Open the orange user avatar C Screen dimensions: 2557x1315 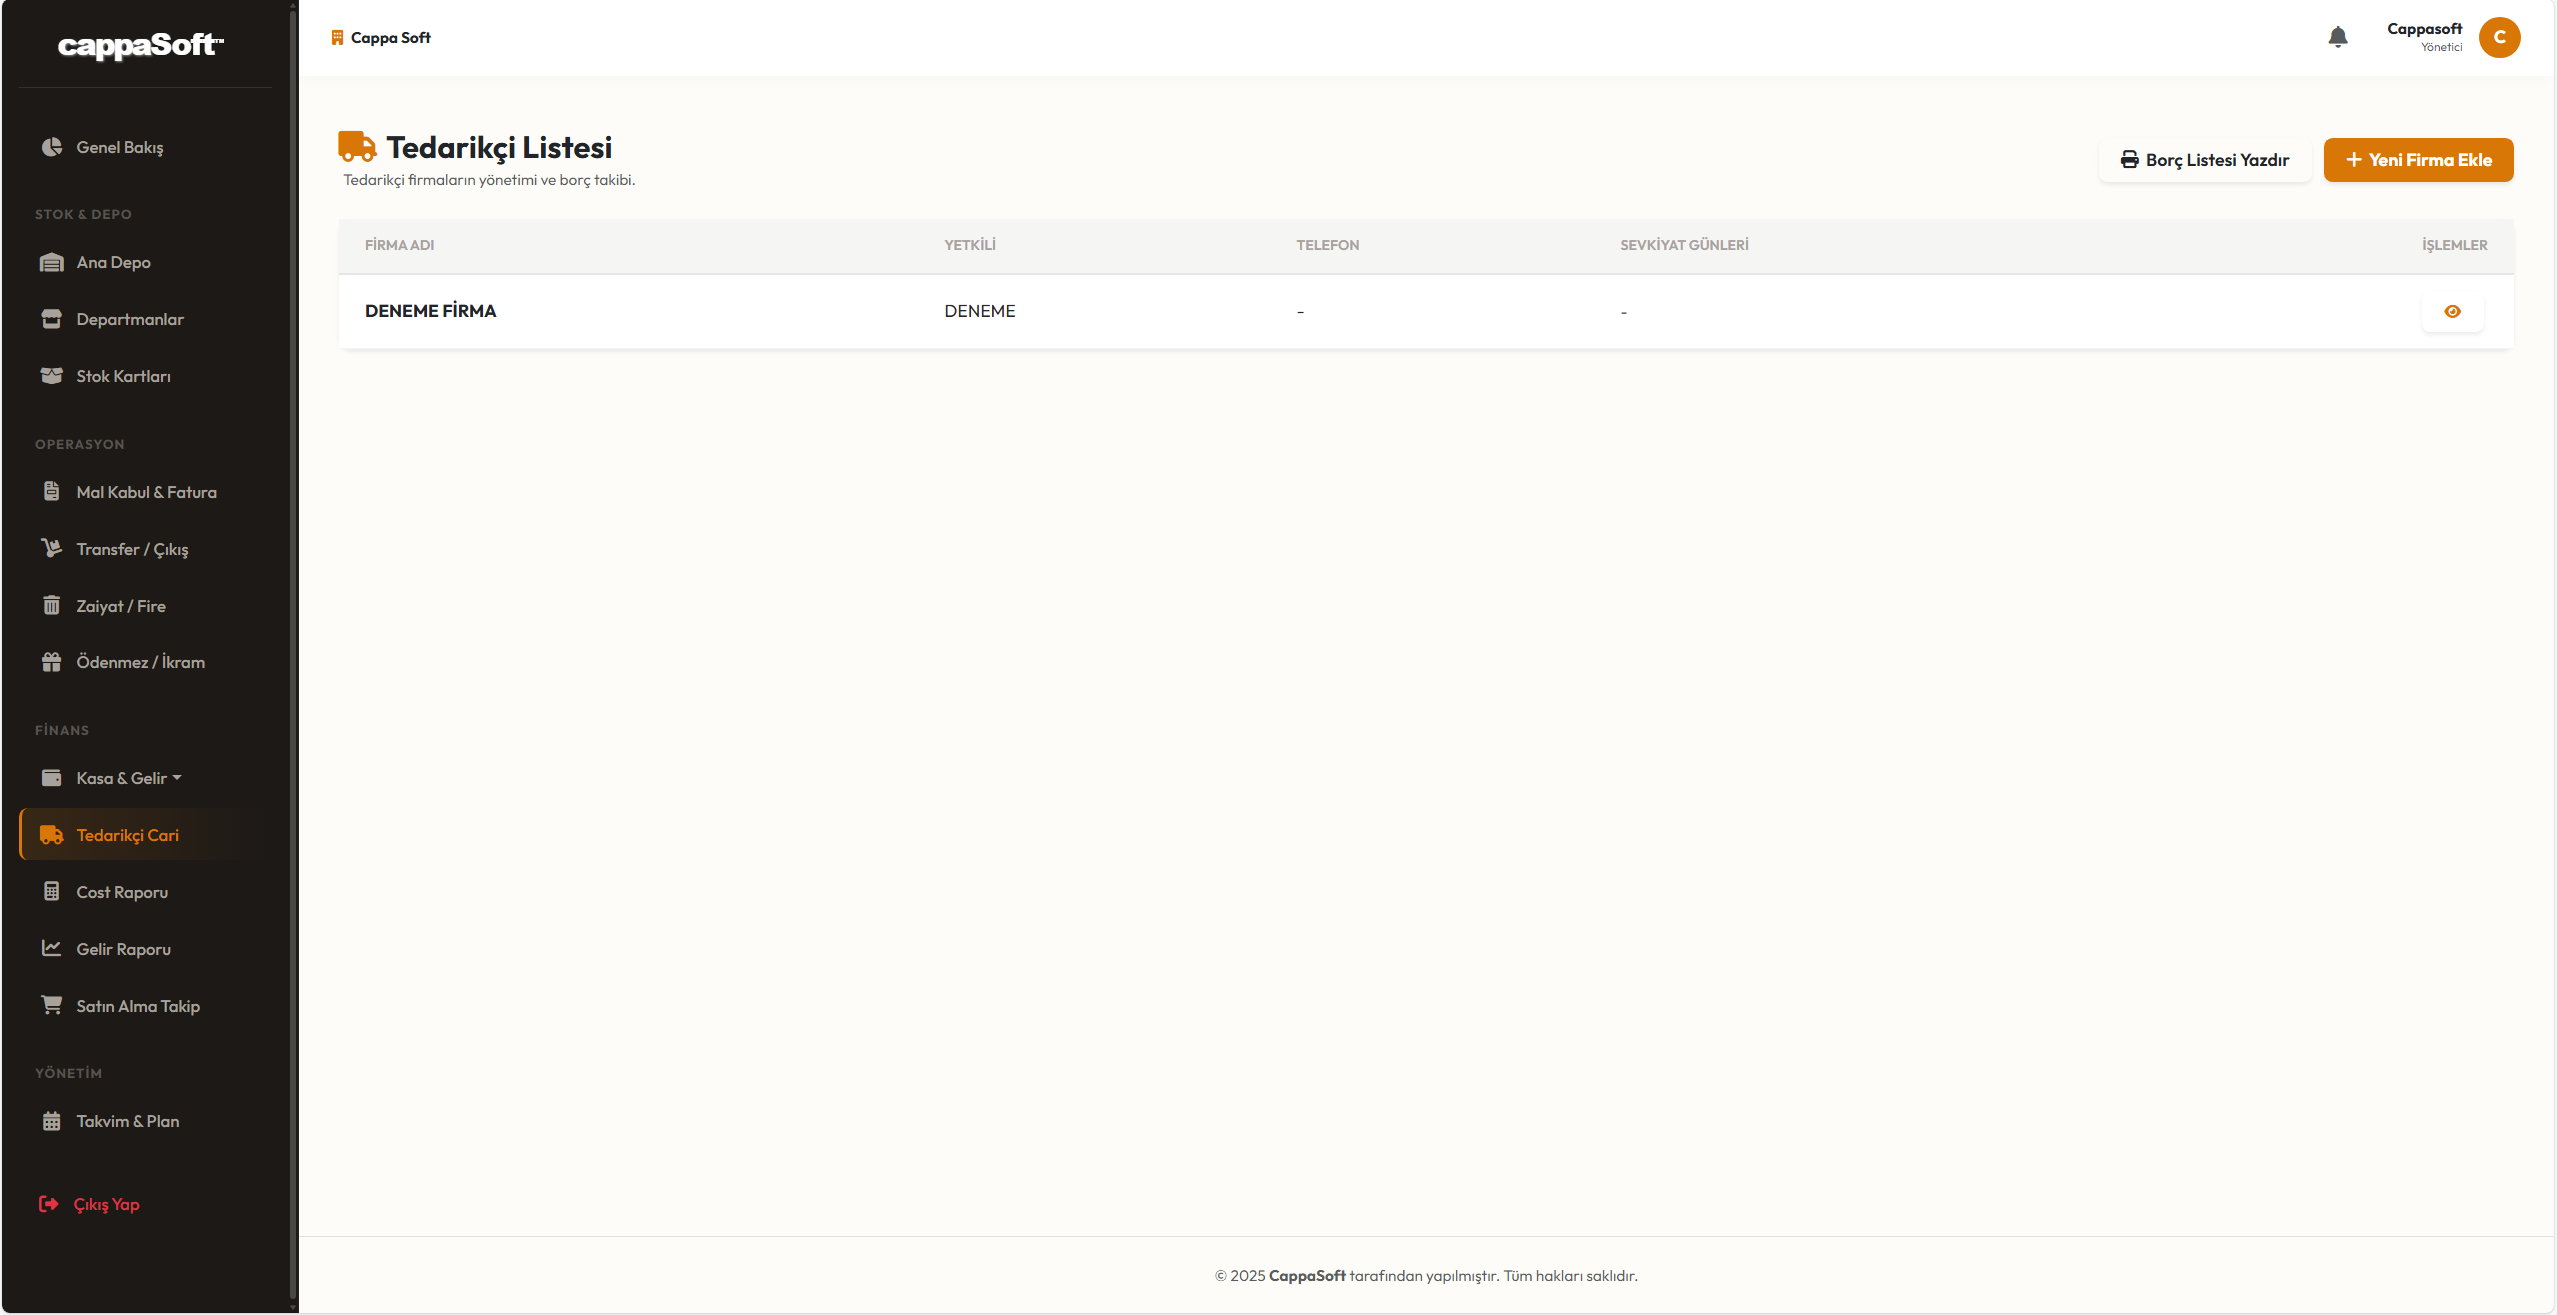[x=2498, y=37]
